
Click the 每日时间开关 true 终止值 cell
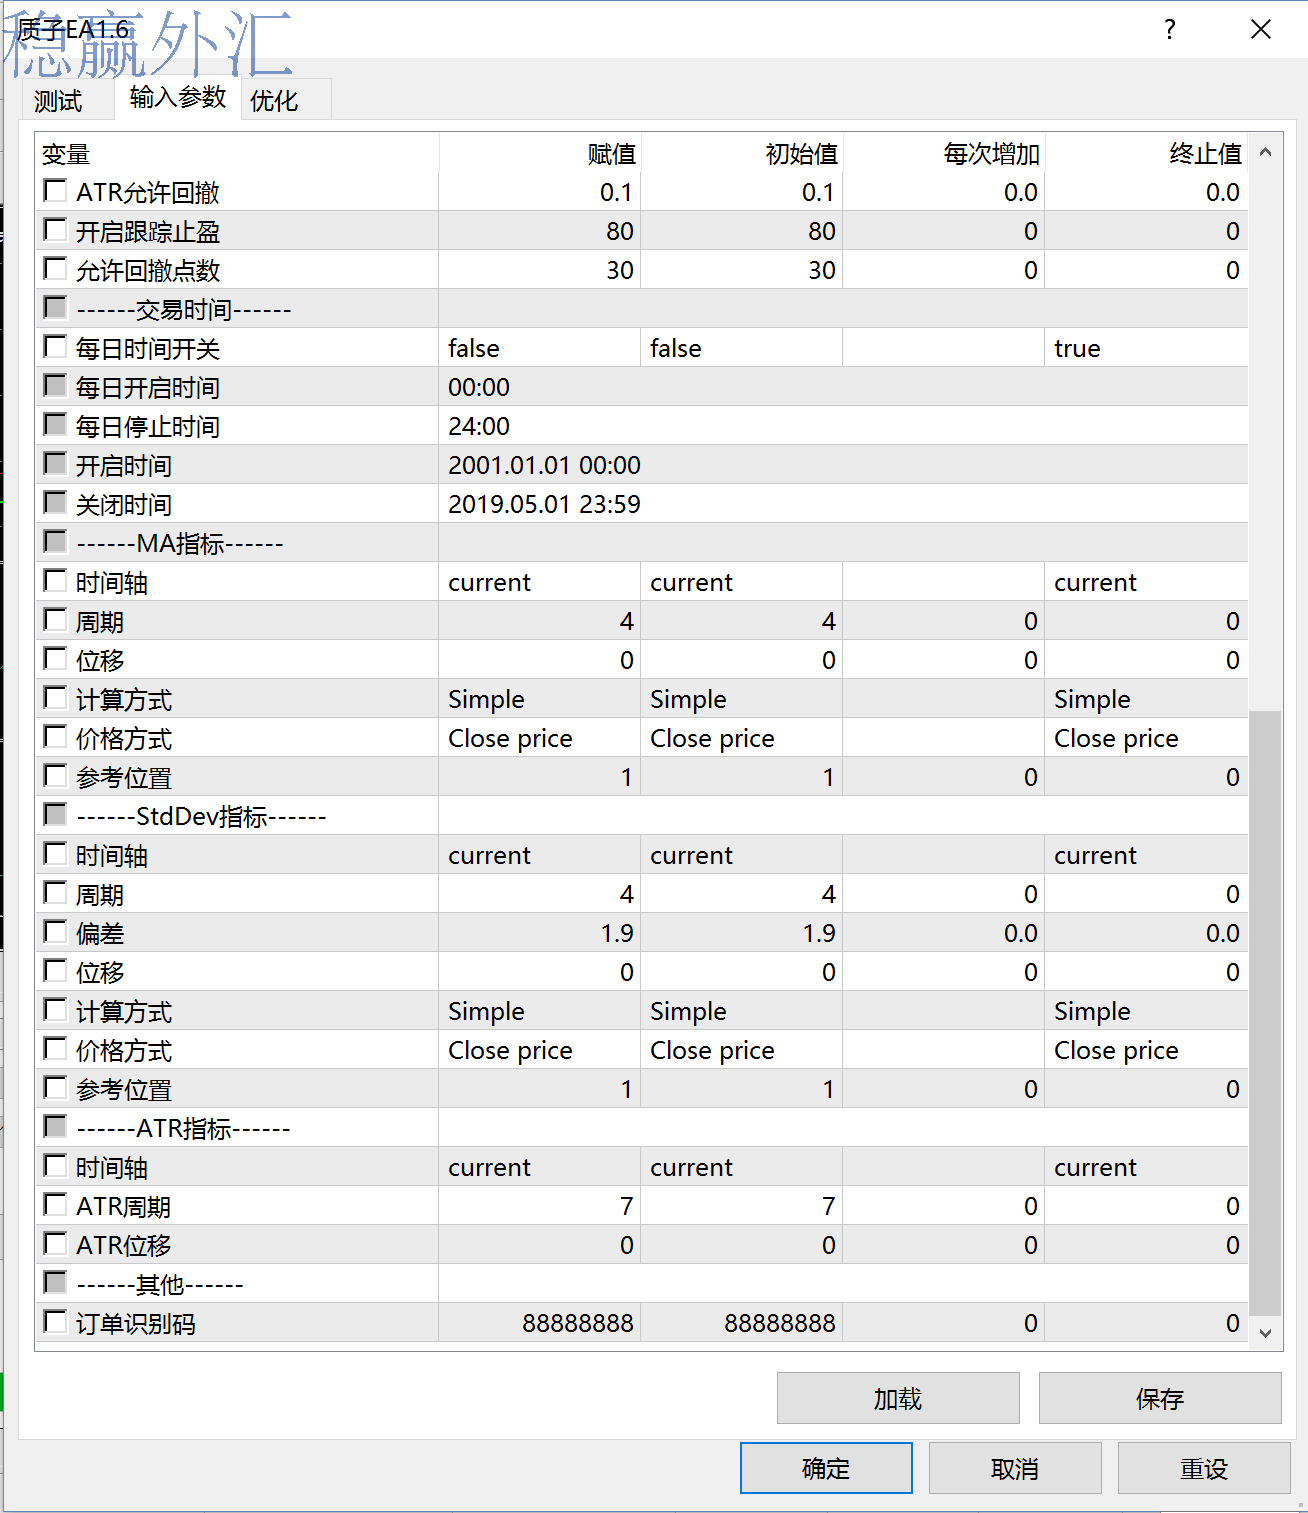[1146, 348]
